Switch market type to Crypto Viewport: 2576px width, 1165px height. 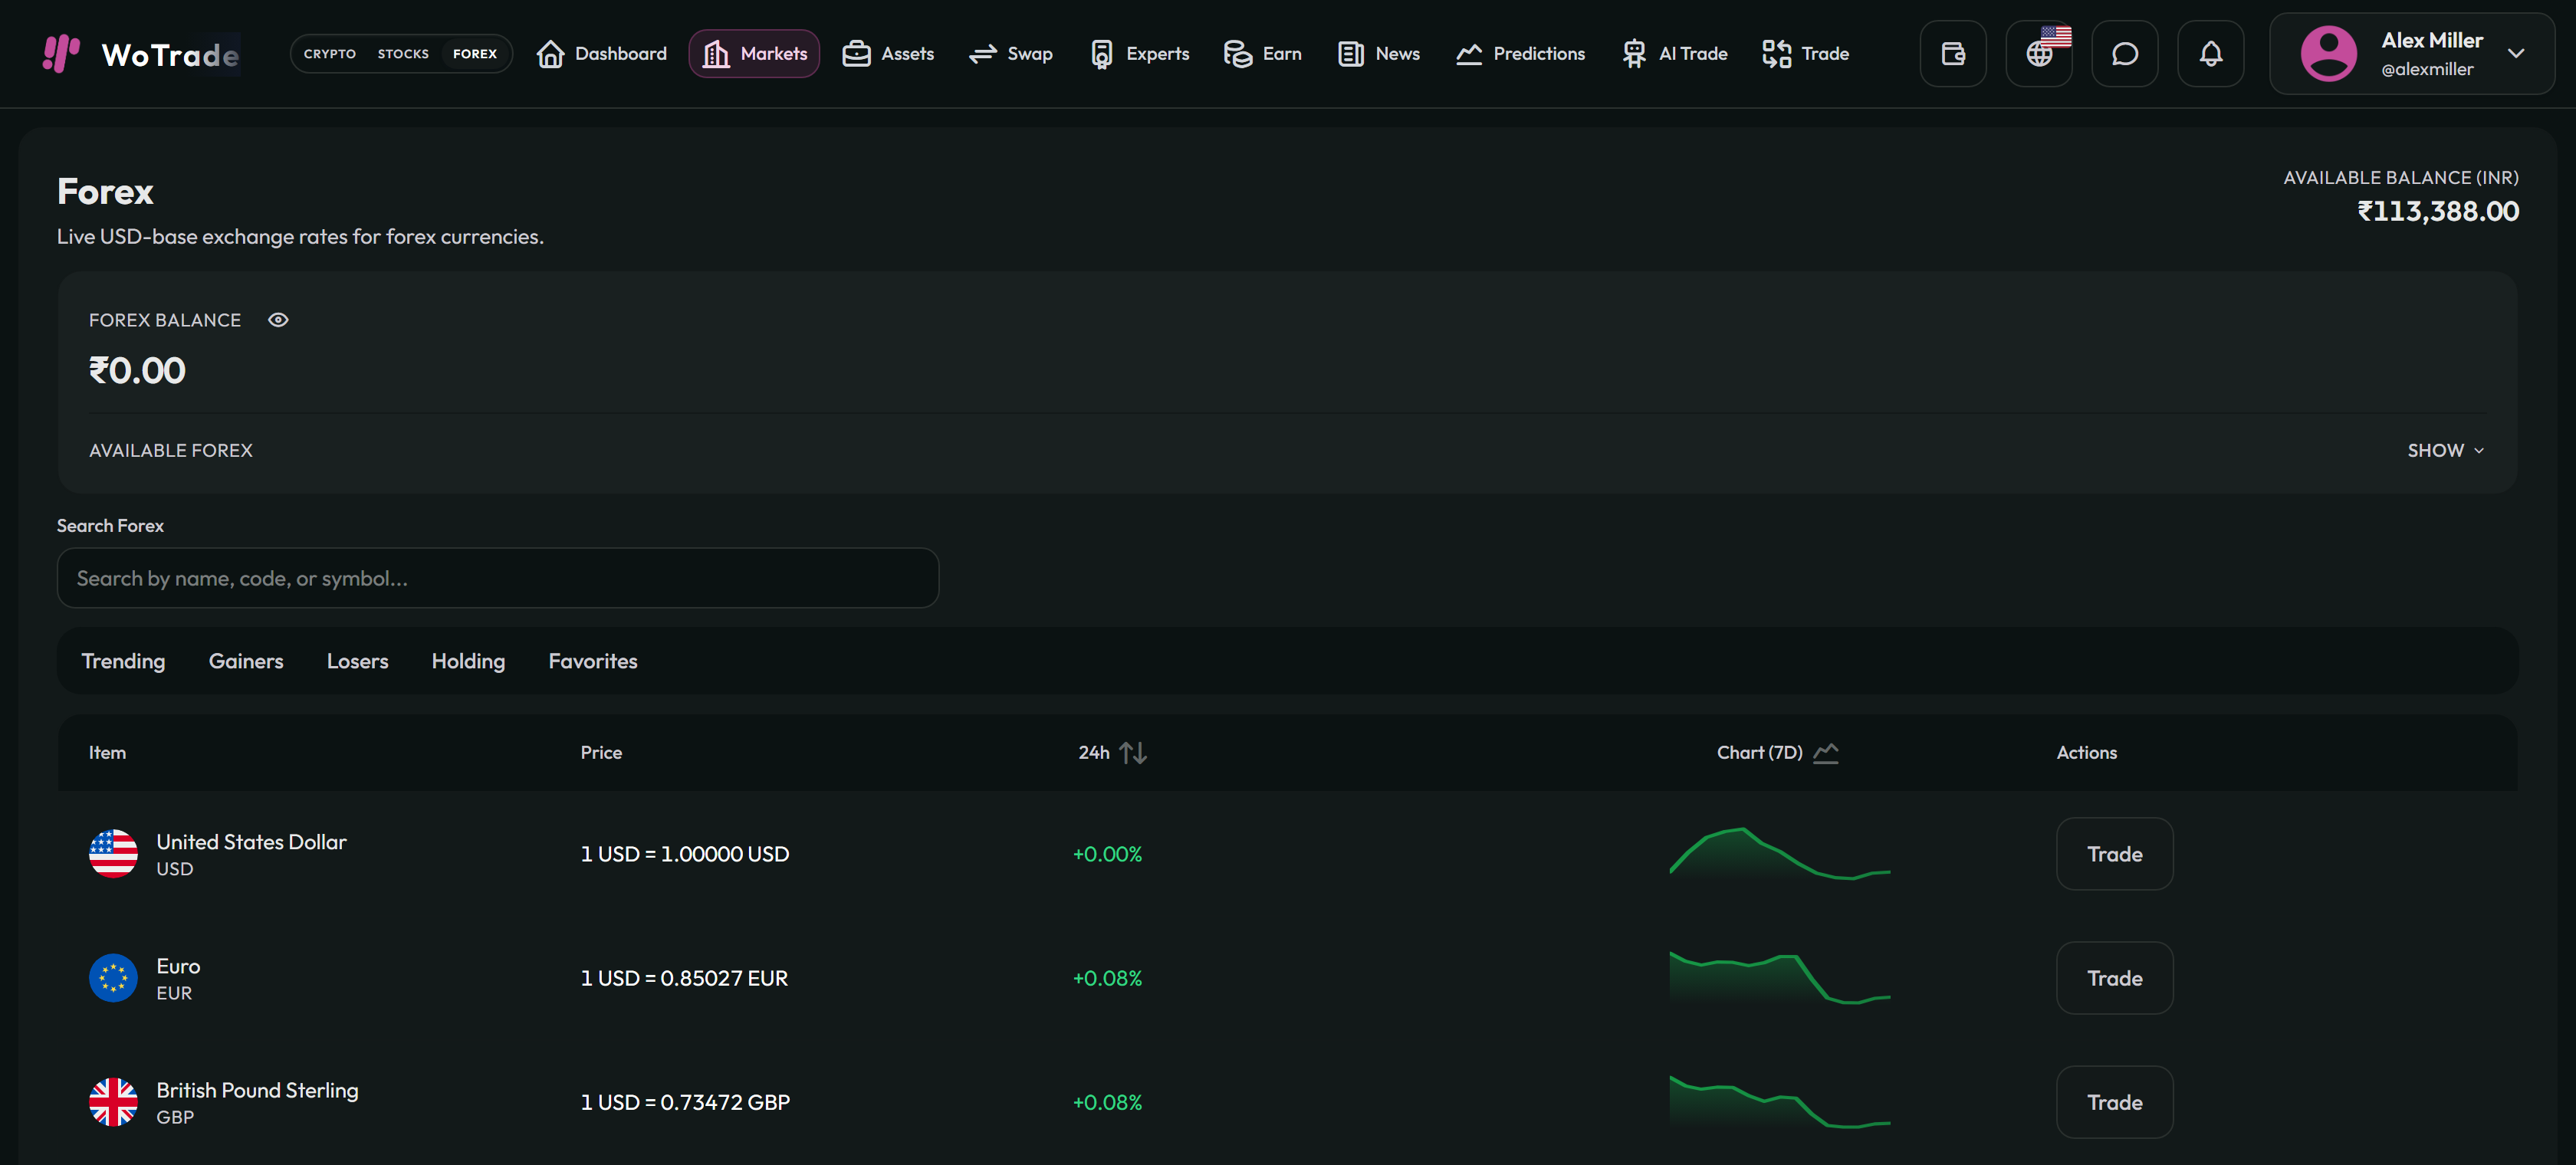(330, 54)
